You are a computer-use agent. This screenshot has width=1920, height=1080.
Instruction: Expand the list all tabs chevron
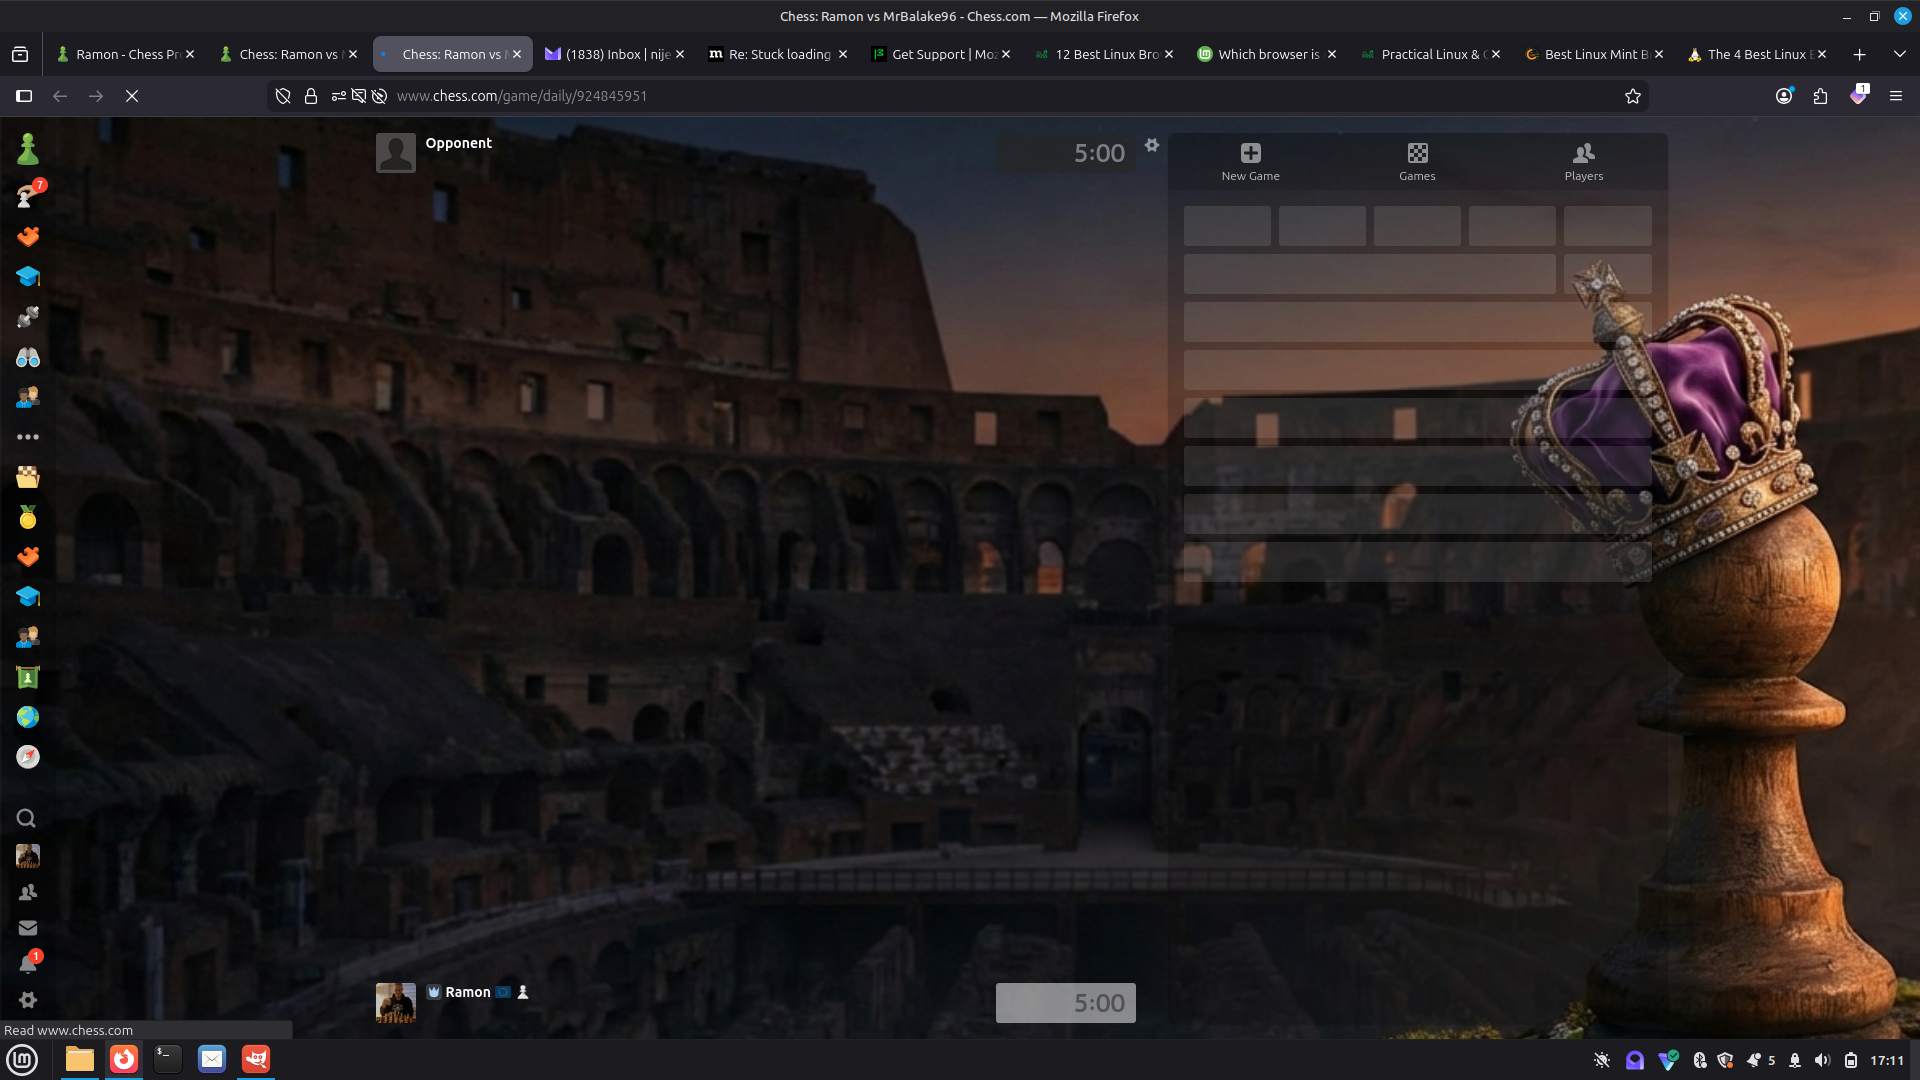[1899, 54]
